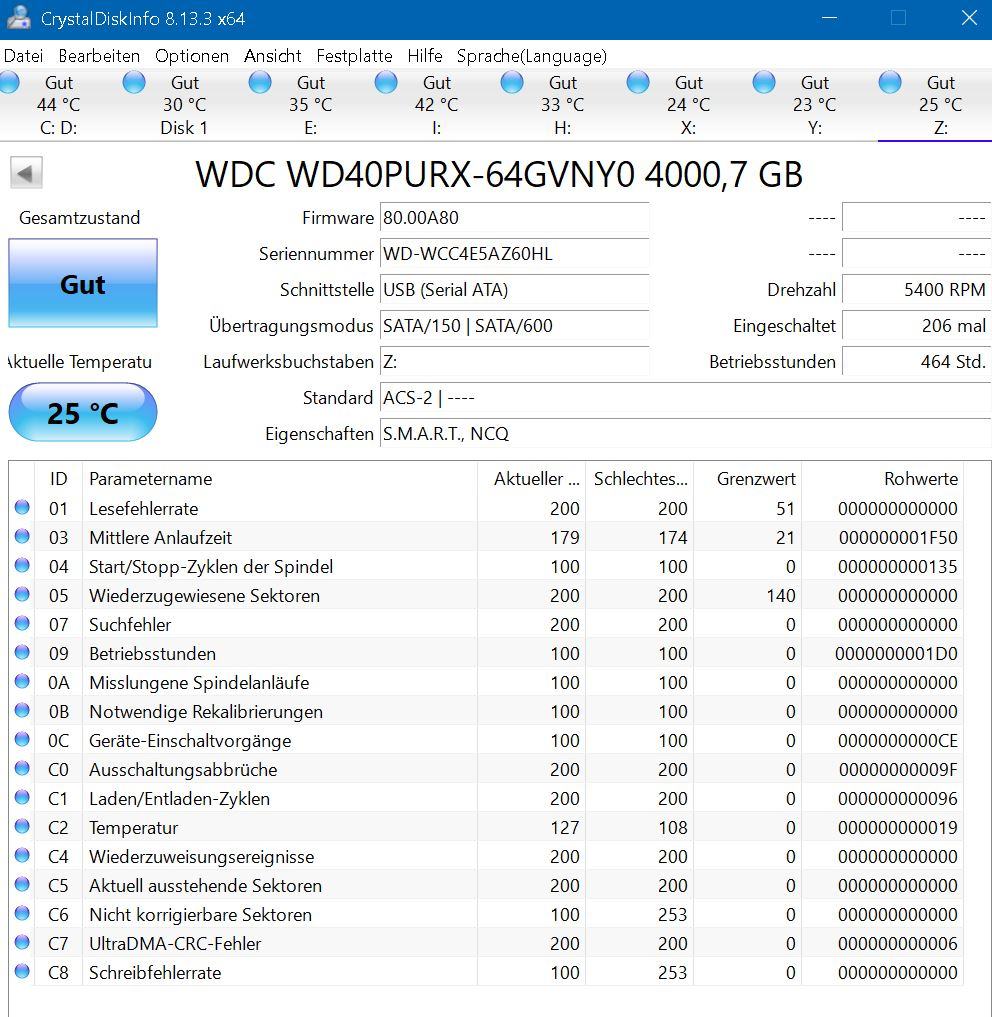Click the Laufwerksbuchstaben field Z:
Viewport: 992px width, 1017px height.
514,361
